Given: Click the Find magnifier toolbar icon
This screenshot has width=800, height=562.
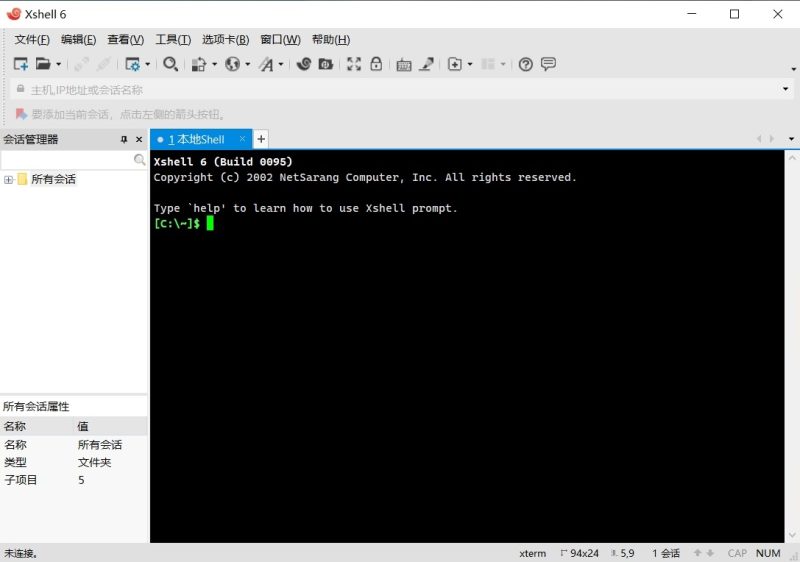Looking at the screenshot, I should tap(170, 64).
